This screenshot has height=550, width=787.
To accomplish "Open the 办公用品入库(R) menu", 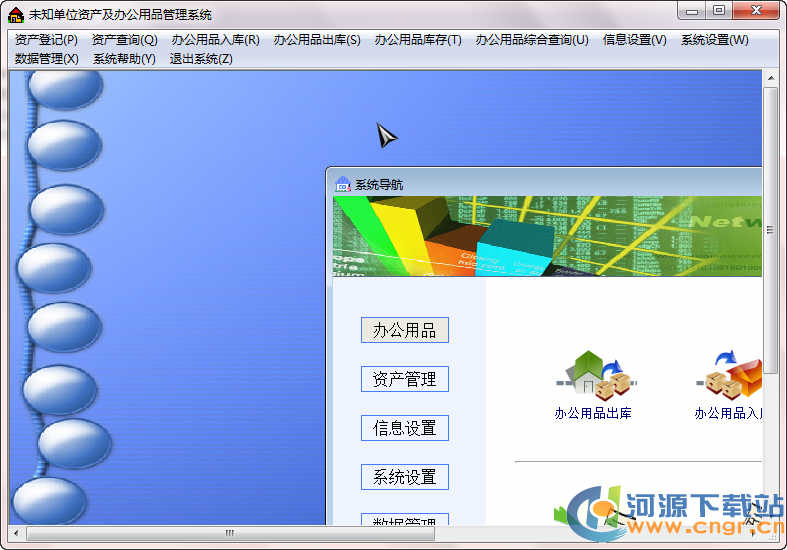I will [x=215, y=40].
